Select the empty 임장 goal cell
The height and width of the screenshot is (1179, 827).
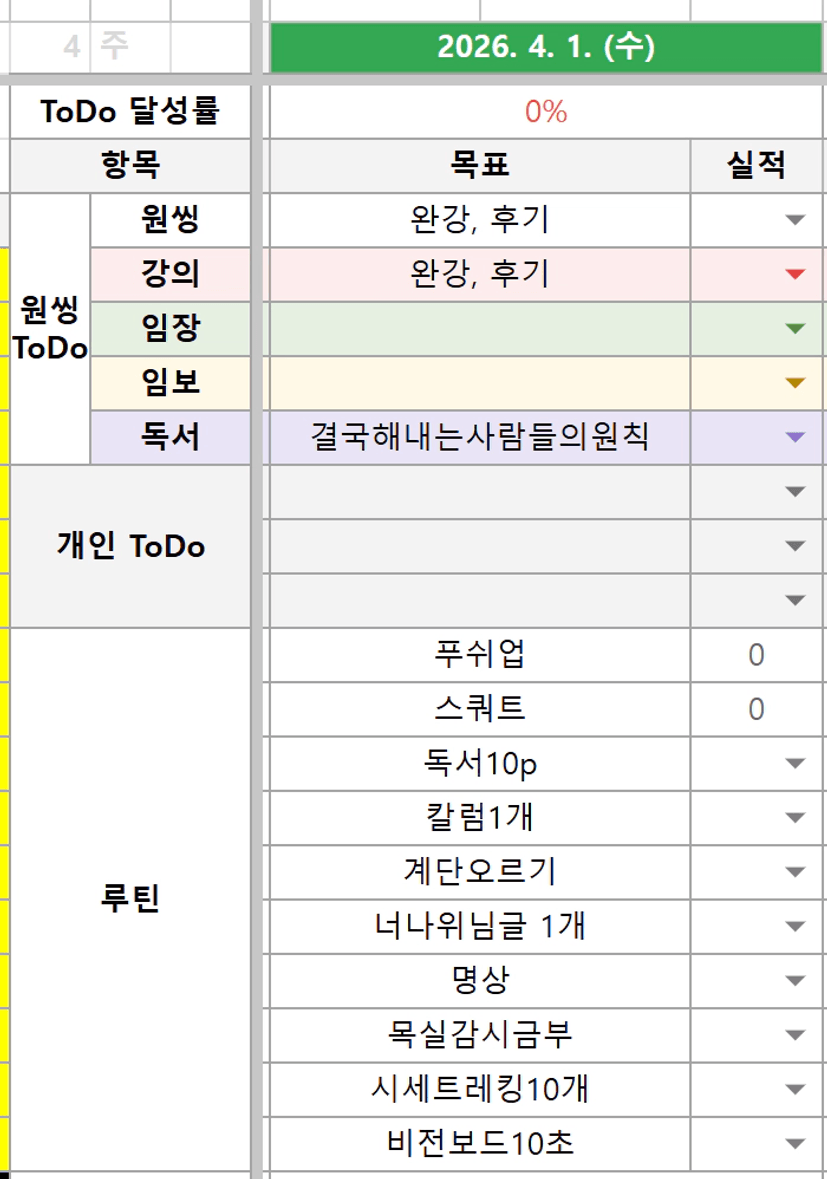(480, 328)
